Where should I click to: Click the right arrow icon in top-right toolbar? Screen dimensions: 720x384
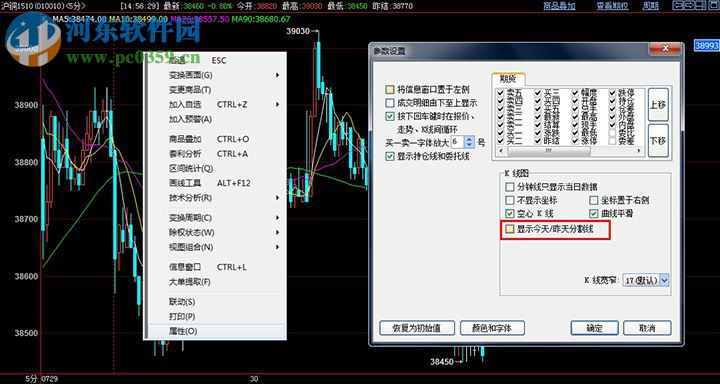pos(688,6)
